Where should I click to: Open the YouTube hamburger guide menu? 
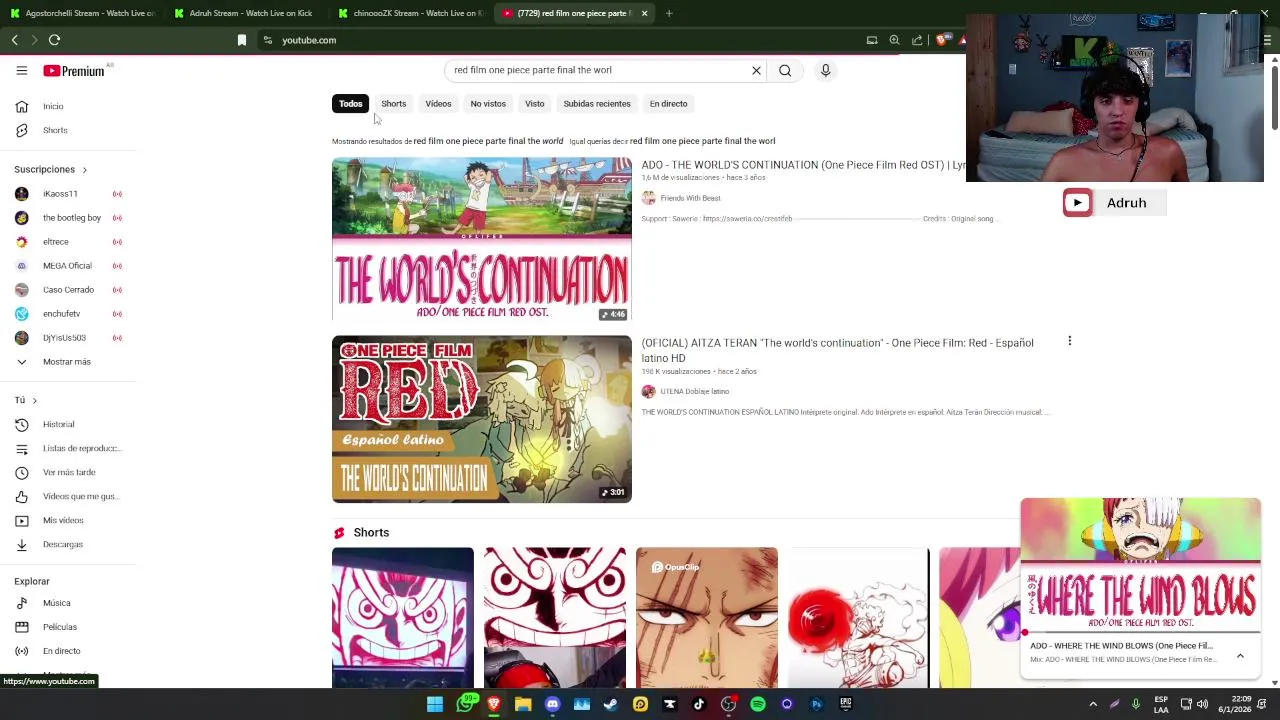coord(21,70)
